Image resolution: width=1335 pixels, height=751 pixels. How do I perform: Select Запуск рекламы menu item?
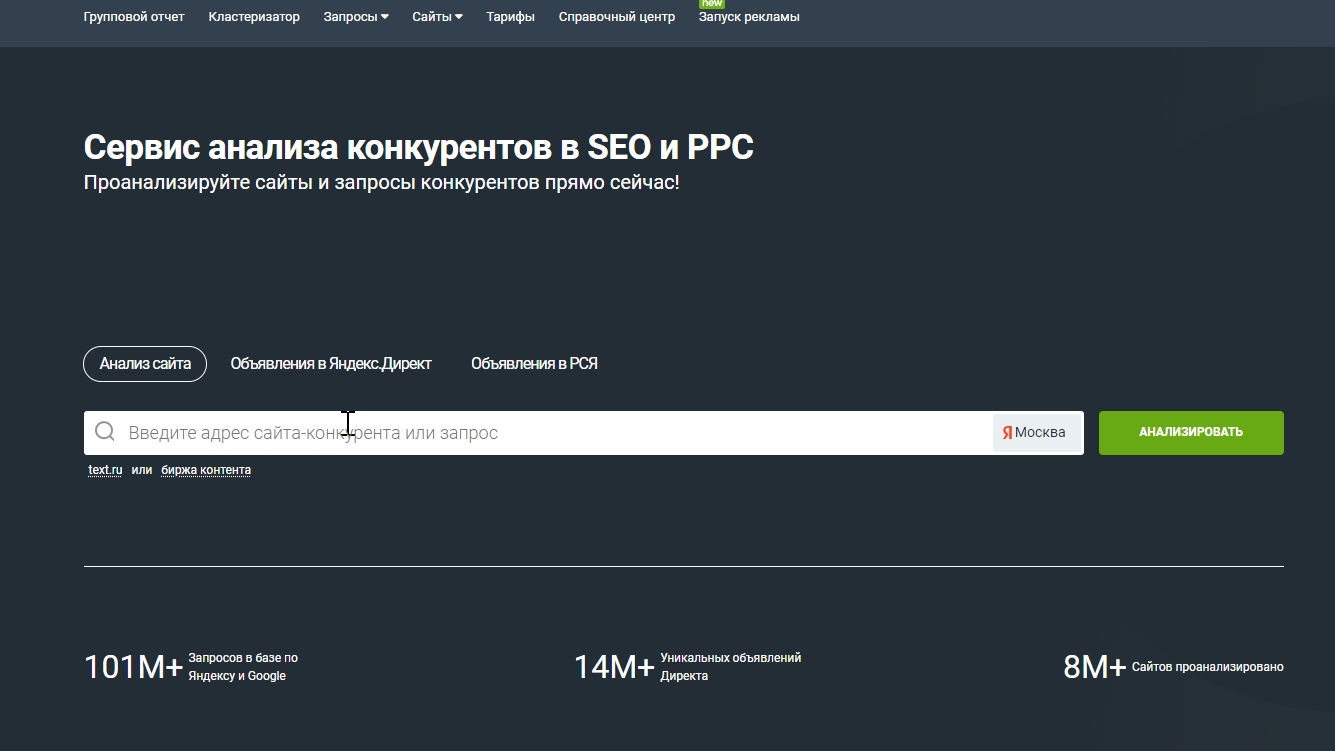[749, 17]
